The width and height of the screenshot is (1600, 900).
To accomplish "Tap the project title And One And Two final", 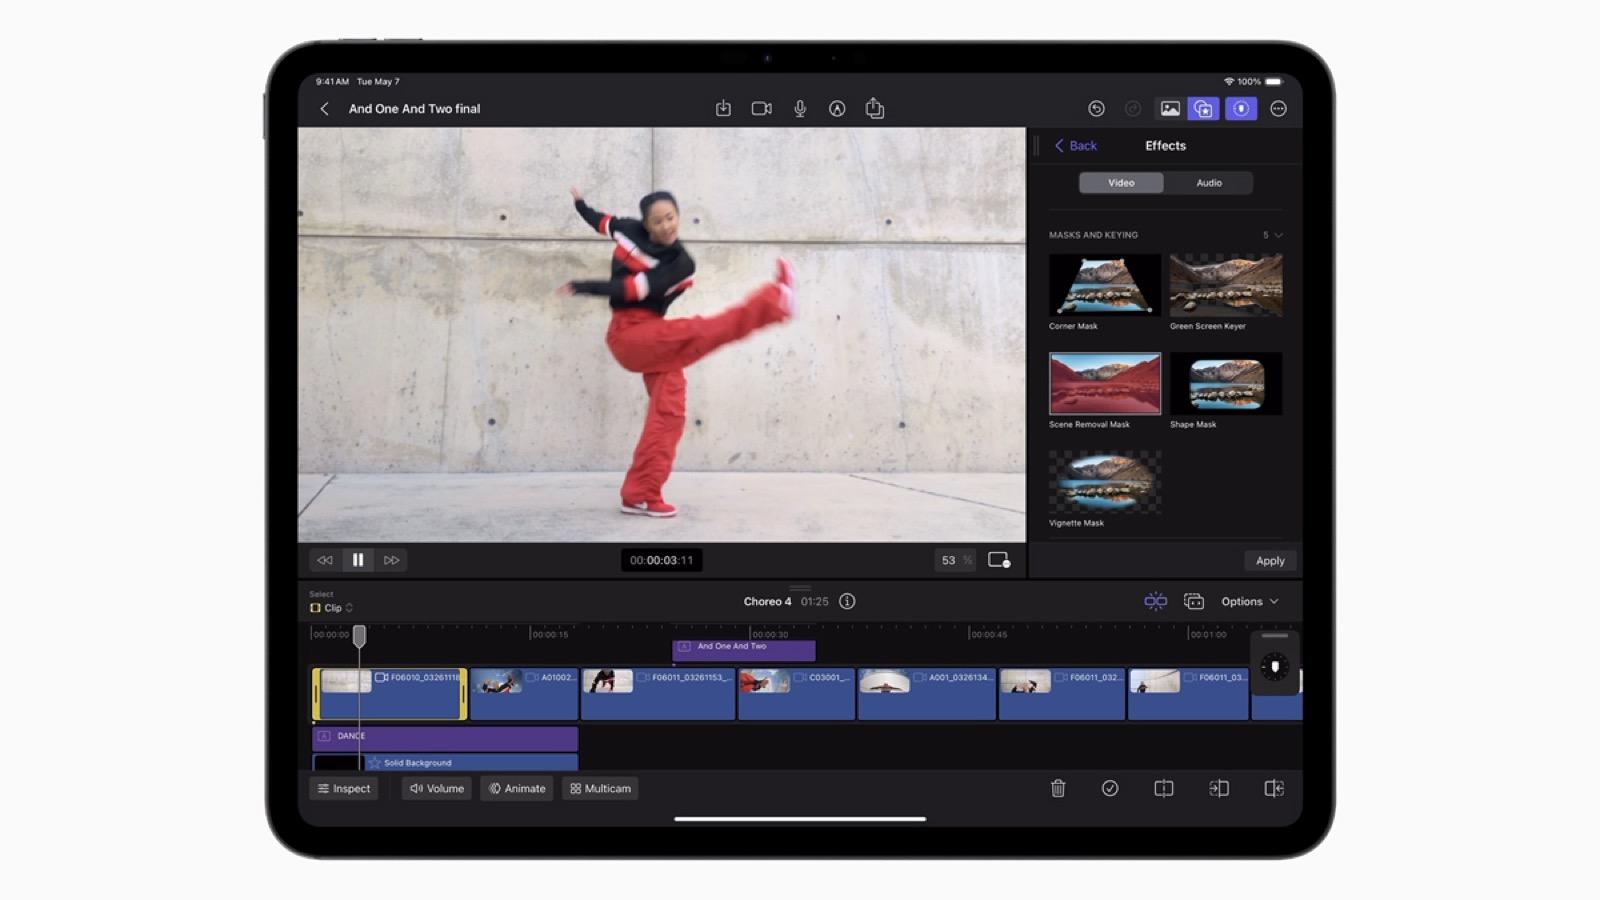I will tap(414, 109).
